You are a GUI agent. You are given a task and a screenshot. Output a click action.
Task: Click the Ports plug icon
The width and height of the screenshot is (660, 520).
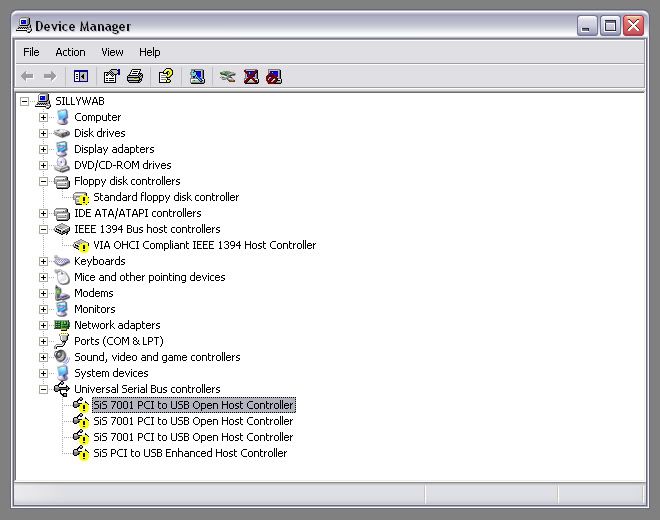point(62,341)
